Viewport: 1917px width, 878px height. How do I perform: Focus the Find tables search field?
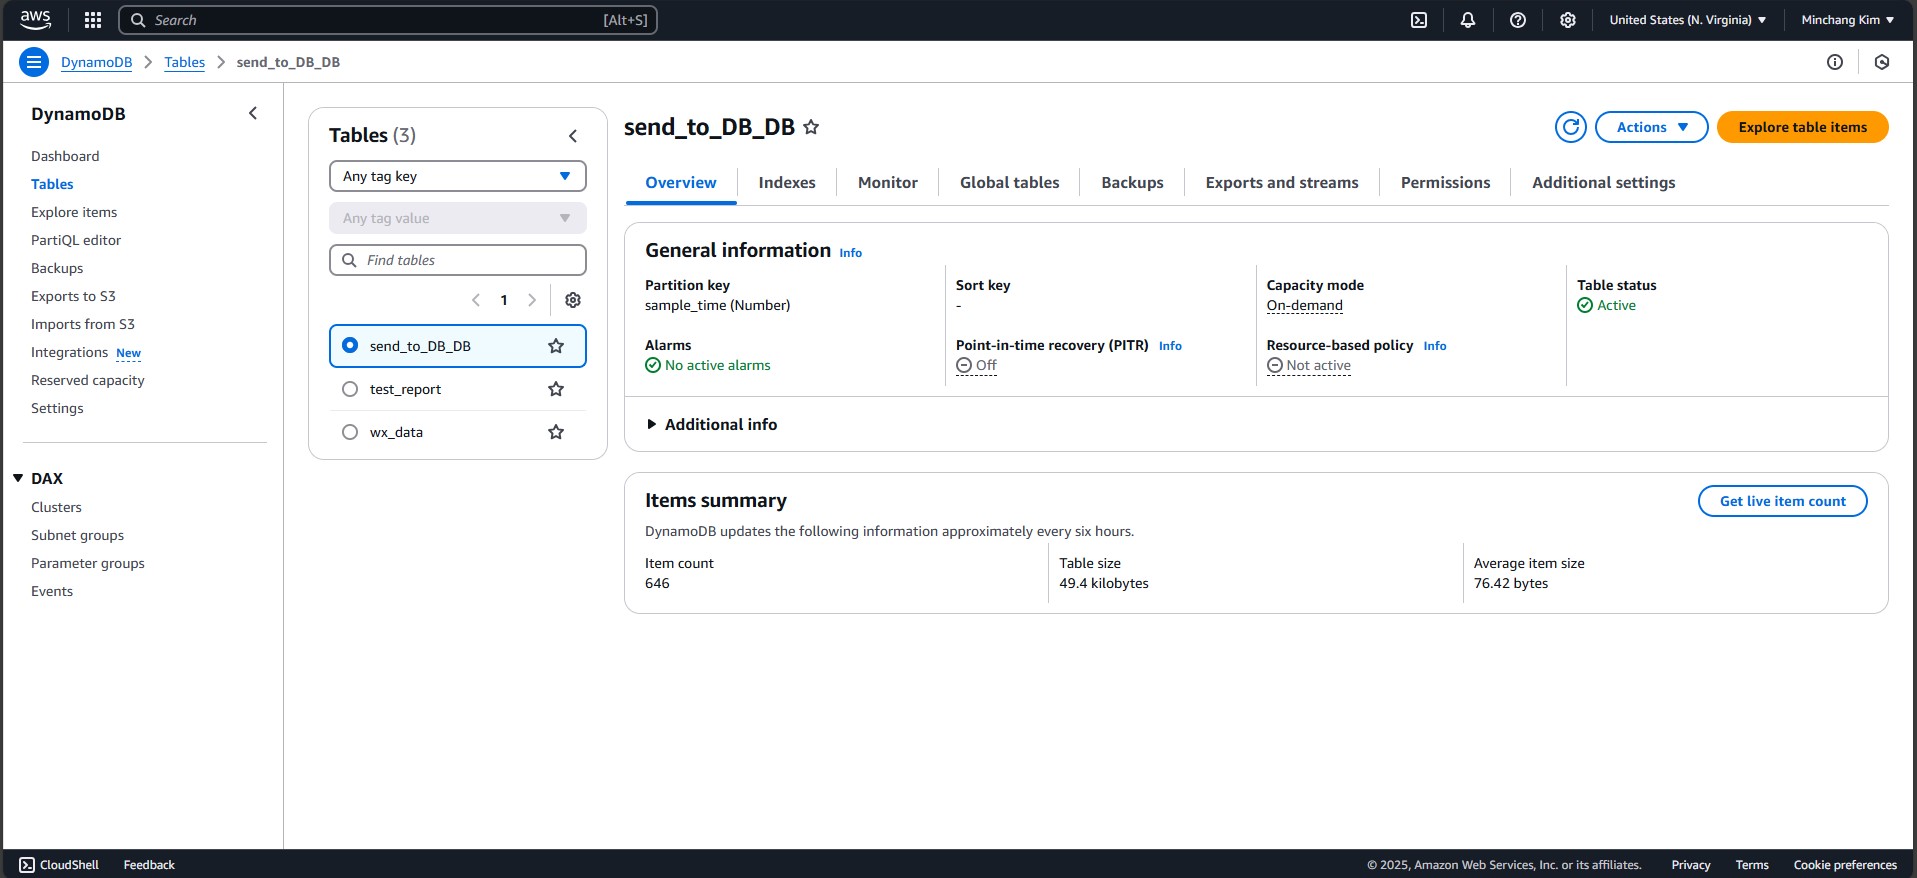[458, 260]
